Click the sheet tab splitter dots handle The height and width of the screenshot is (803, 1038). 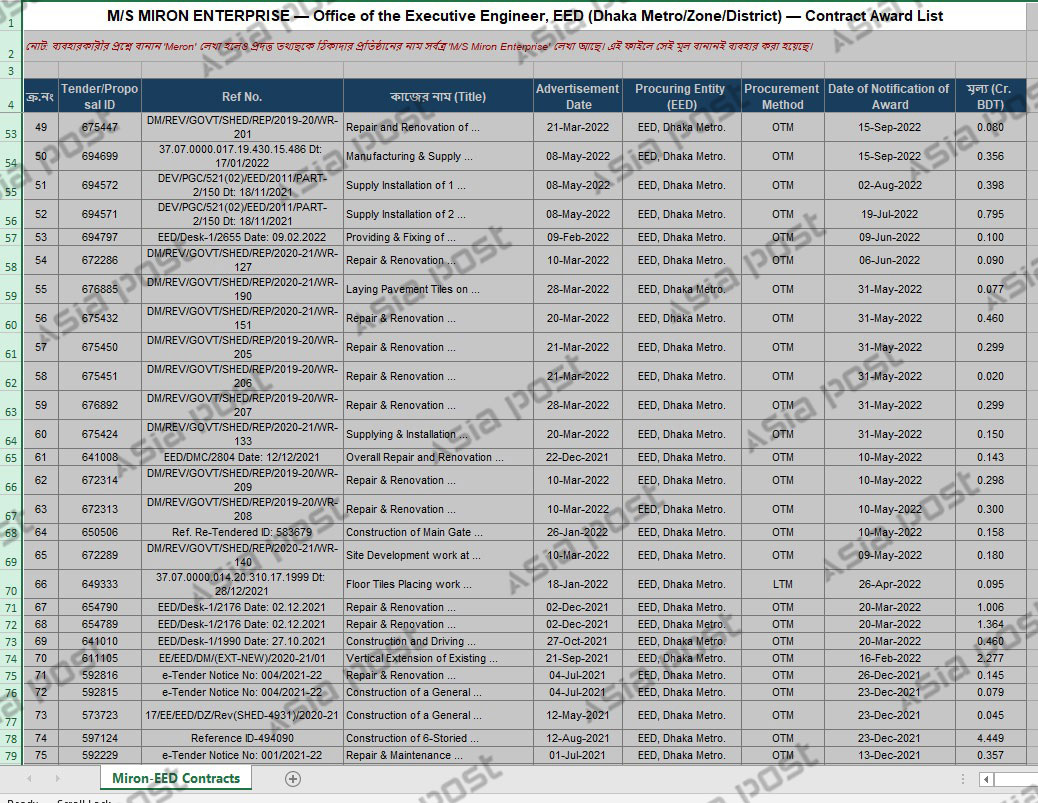point(963,779)
